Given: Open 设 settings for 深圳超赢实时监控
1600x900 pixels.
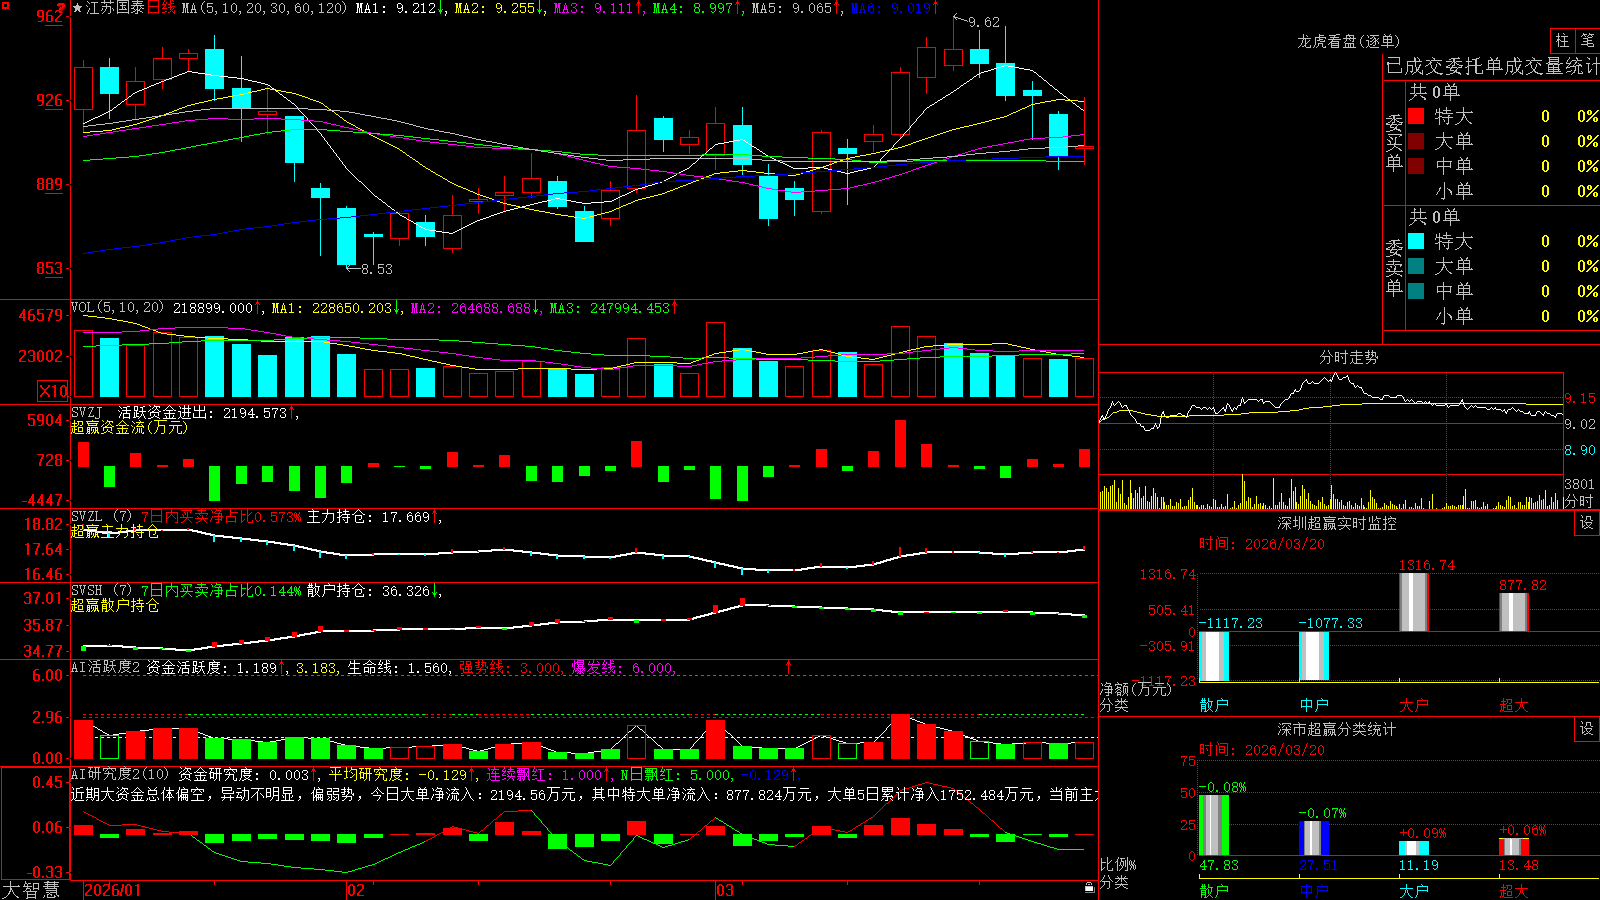Looking at the screenshot, I should coord(1587,523).
